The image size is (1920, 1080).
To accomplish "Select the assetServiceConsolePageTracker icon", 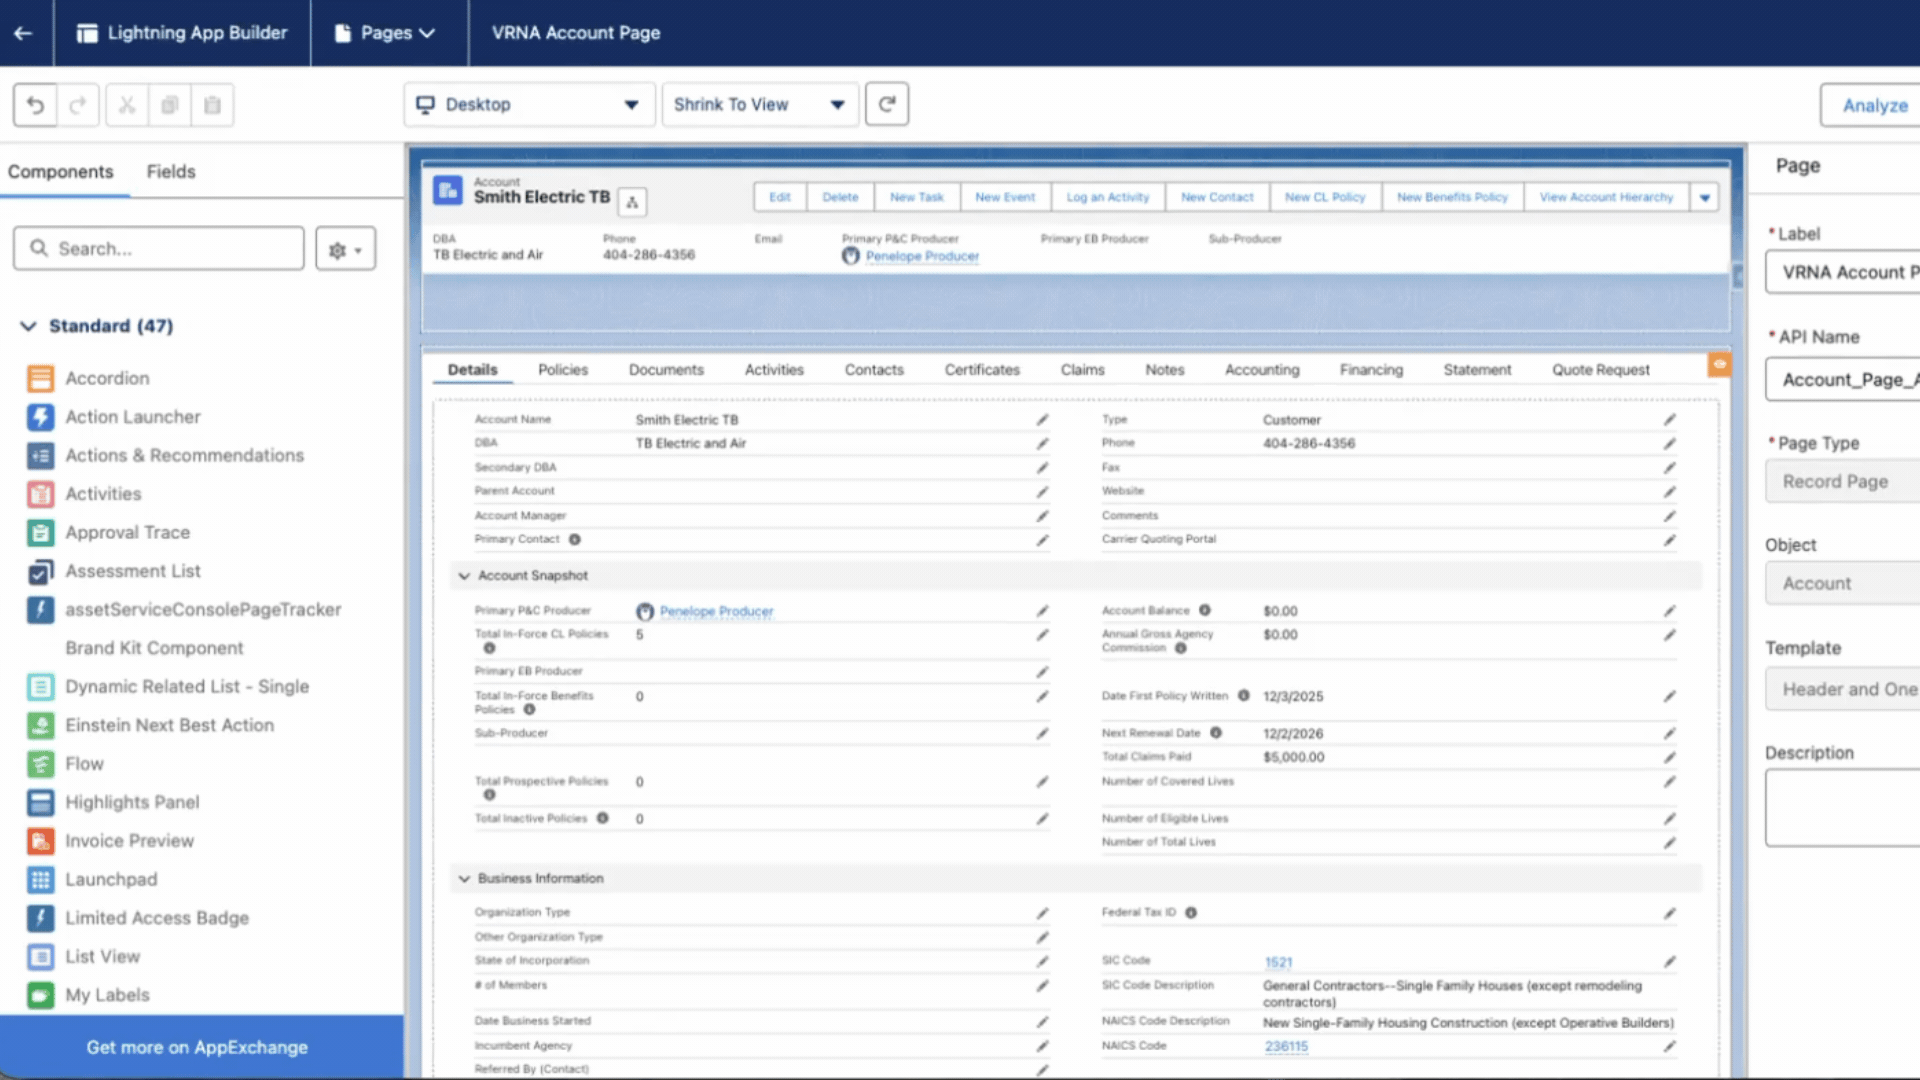I will (x=41, y=610).
